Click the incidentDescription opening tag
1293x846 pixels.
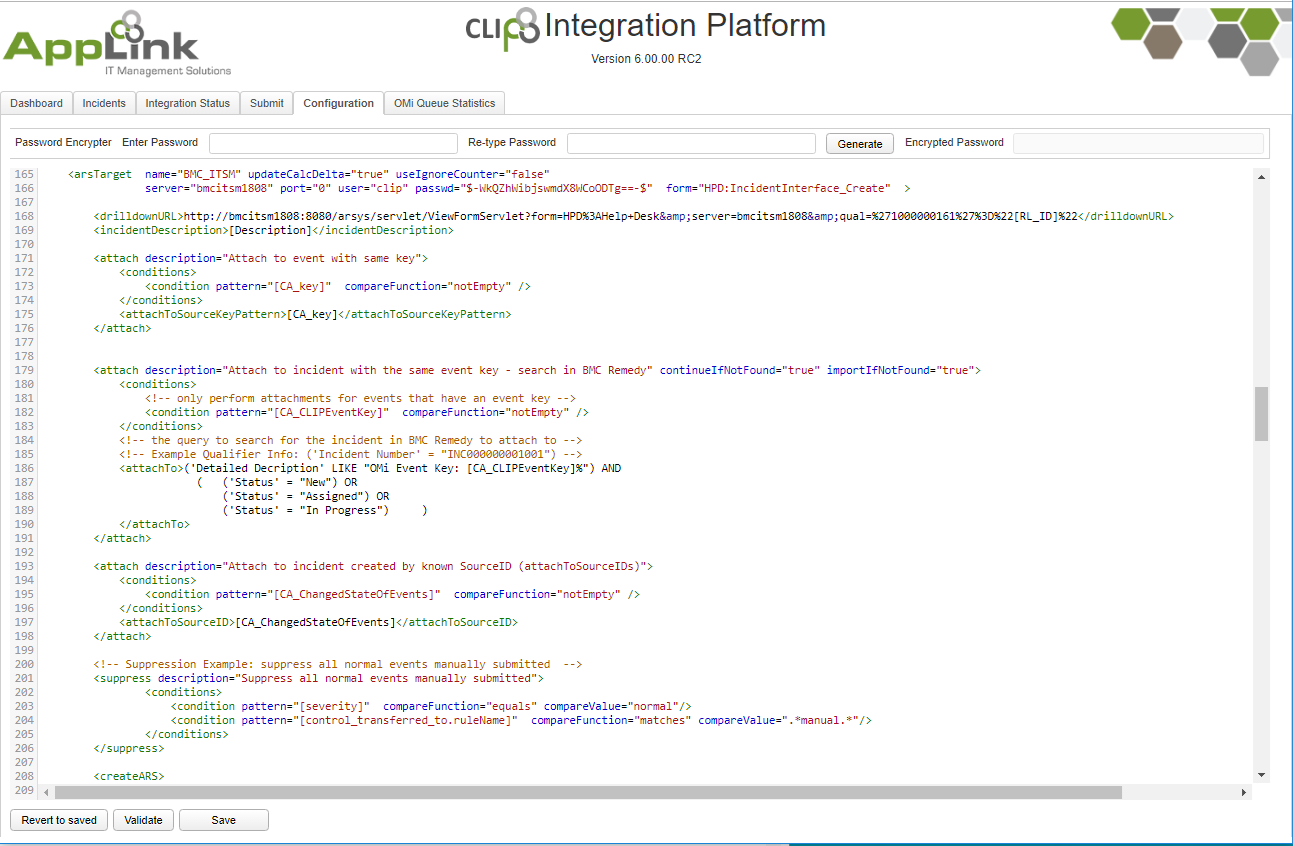pyautogui.click(x=161, y=230)
